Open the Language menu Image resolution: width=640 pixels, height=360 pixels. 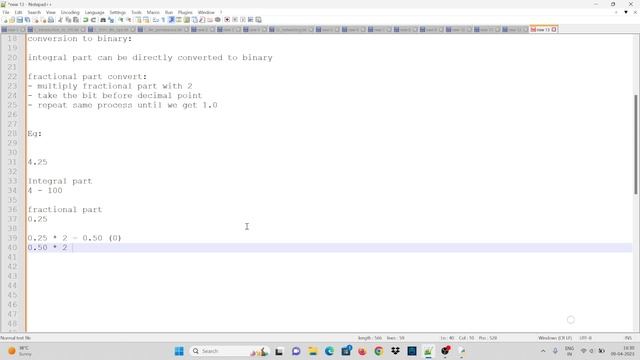[x=95, y=12]
